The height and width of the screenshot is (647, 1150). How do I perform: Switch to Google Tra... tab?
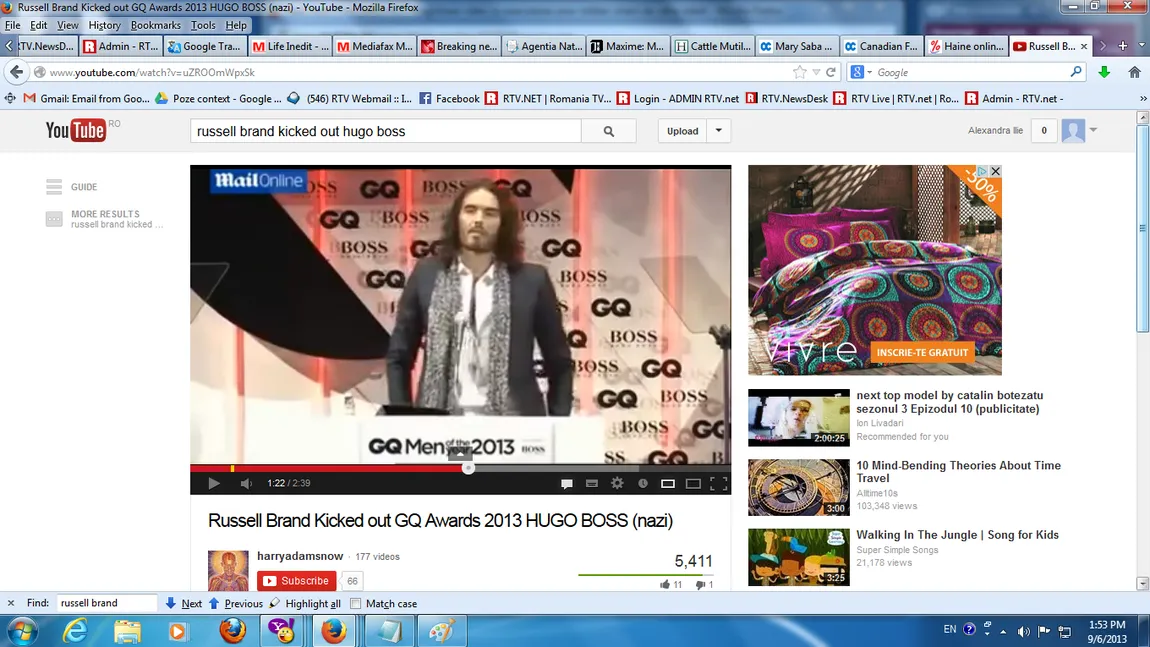[x=205, y=46]
